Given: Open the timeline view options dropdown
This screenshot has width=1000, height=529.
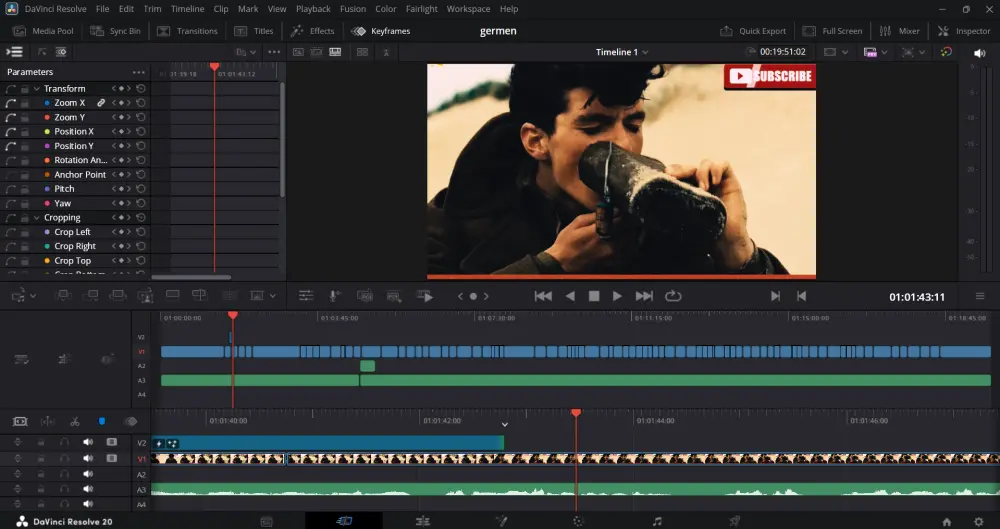Looking at the screenshot, I should pos(845,52).
